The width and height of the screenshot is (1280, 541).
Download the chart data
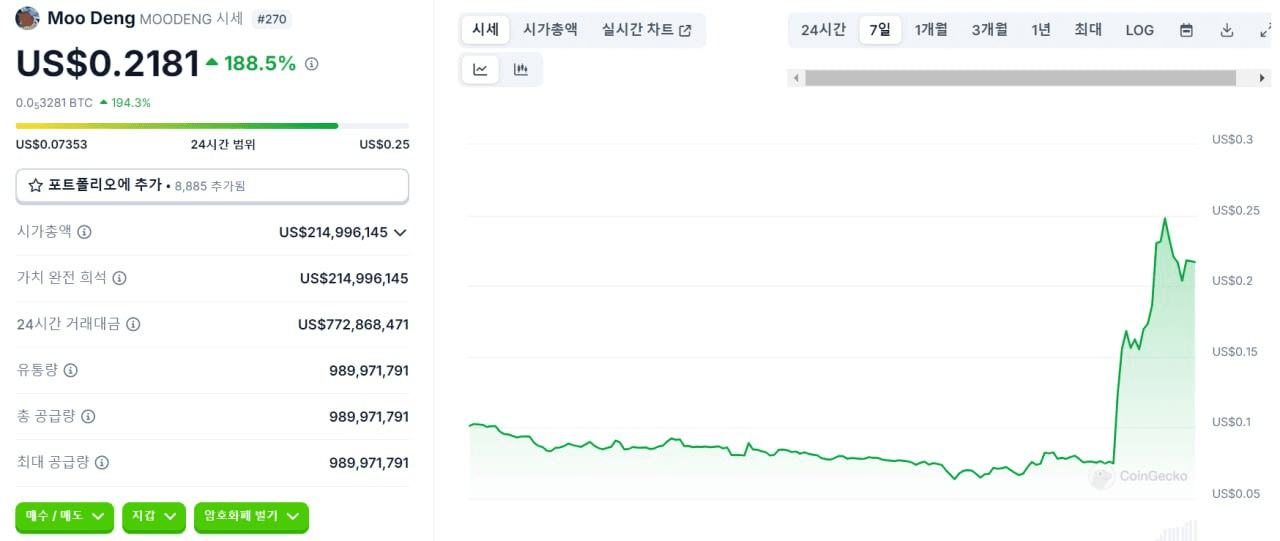(x=1227, y=30)
